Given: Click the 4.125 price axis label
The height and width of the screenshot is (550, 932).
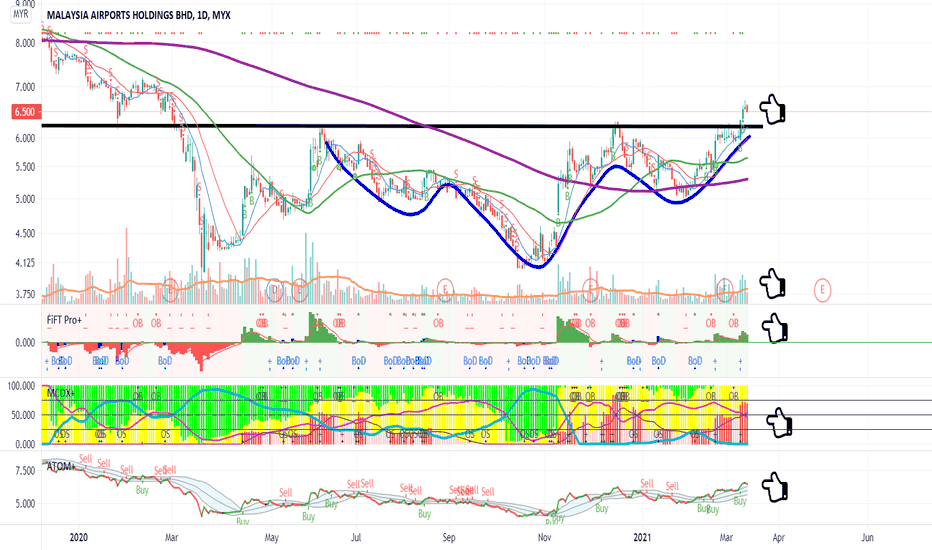Looking at the screenshot, I should coord(26,262).
